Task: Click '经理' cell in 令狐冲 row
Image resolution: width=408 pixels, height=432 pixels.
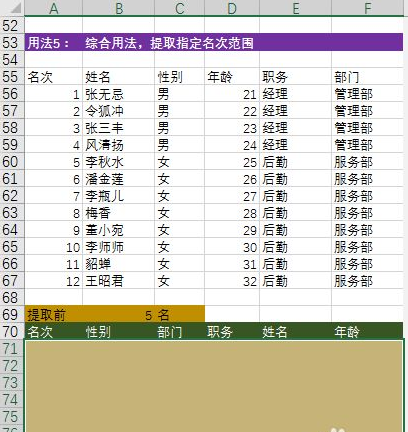Action: pos(296,110)
